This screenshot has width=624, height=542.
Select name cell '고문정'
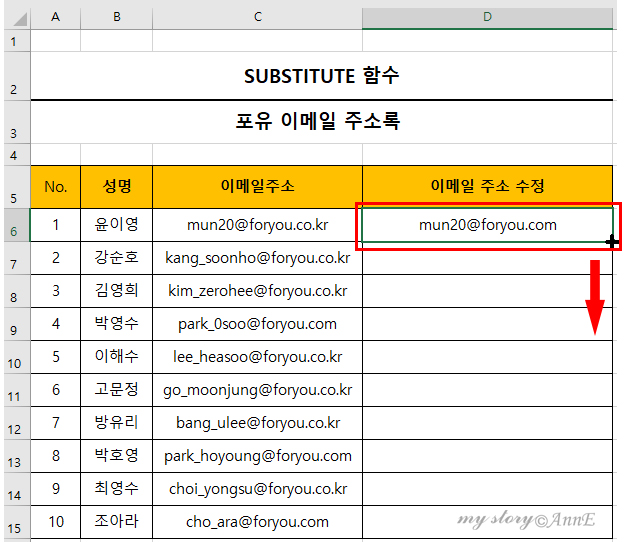(x=117, y=390)
